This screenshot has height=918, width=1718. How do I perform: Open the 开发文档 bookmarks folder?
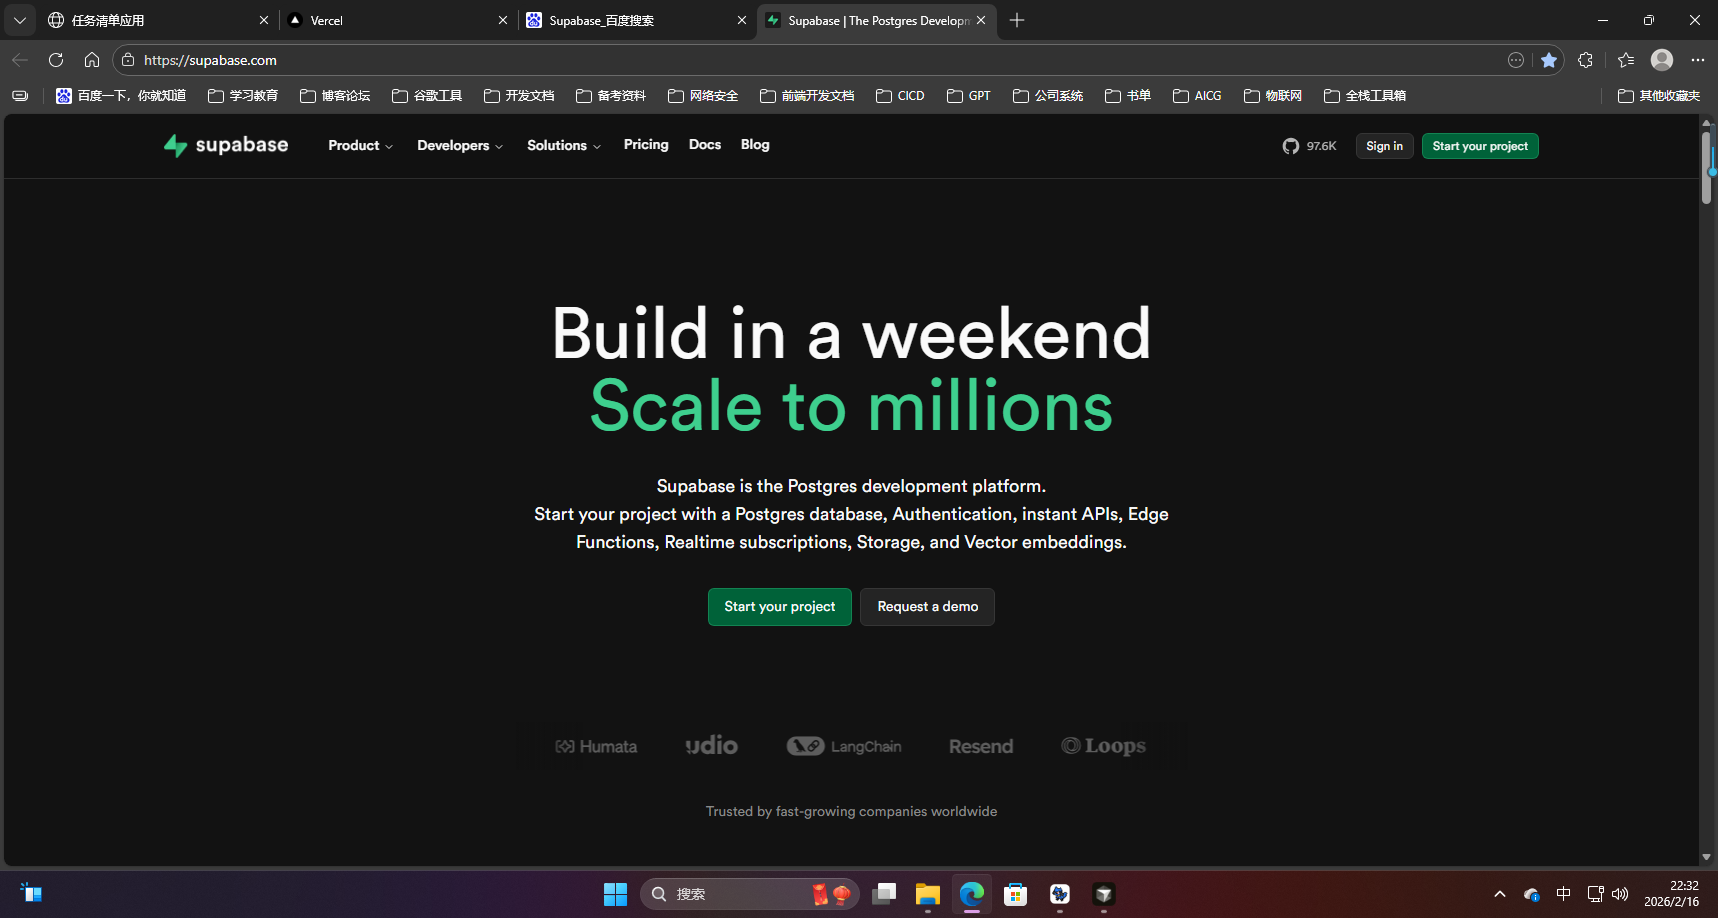519,96
